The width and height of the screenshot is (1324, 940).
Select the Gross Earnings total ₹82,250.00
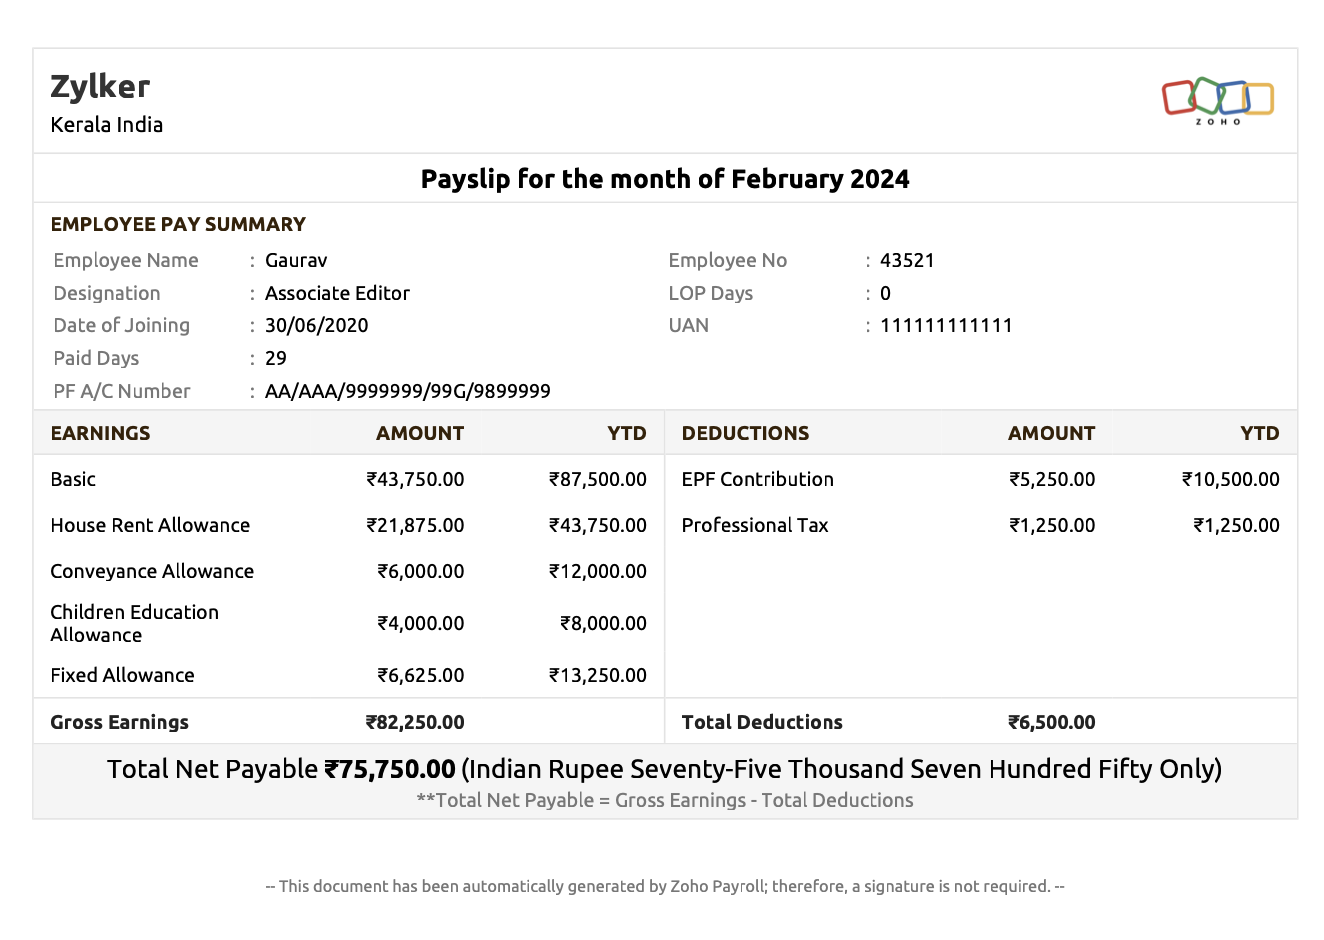(415, 722)
